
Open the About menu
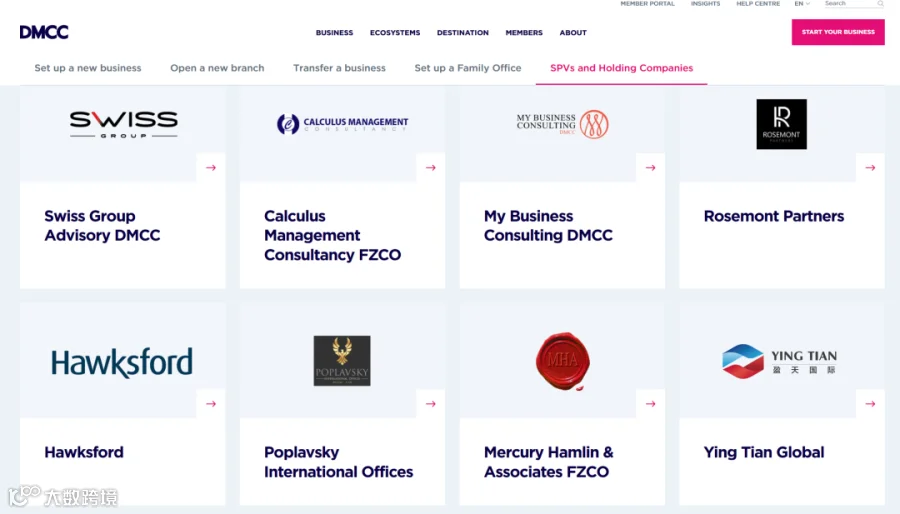pos(573,33)
